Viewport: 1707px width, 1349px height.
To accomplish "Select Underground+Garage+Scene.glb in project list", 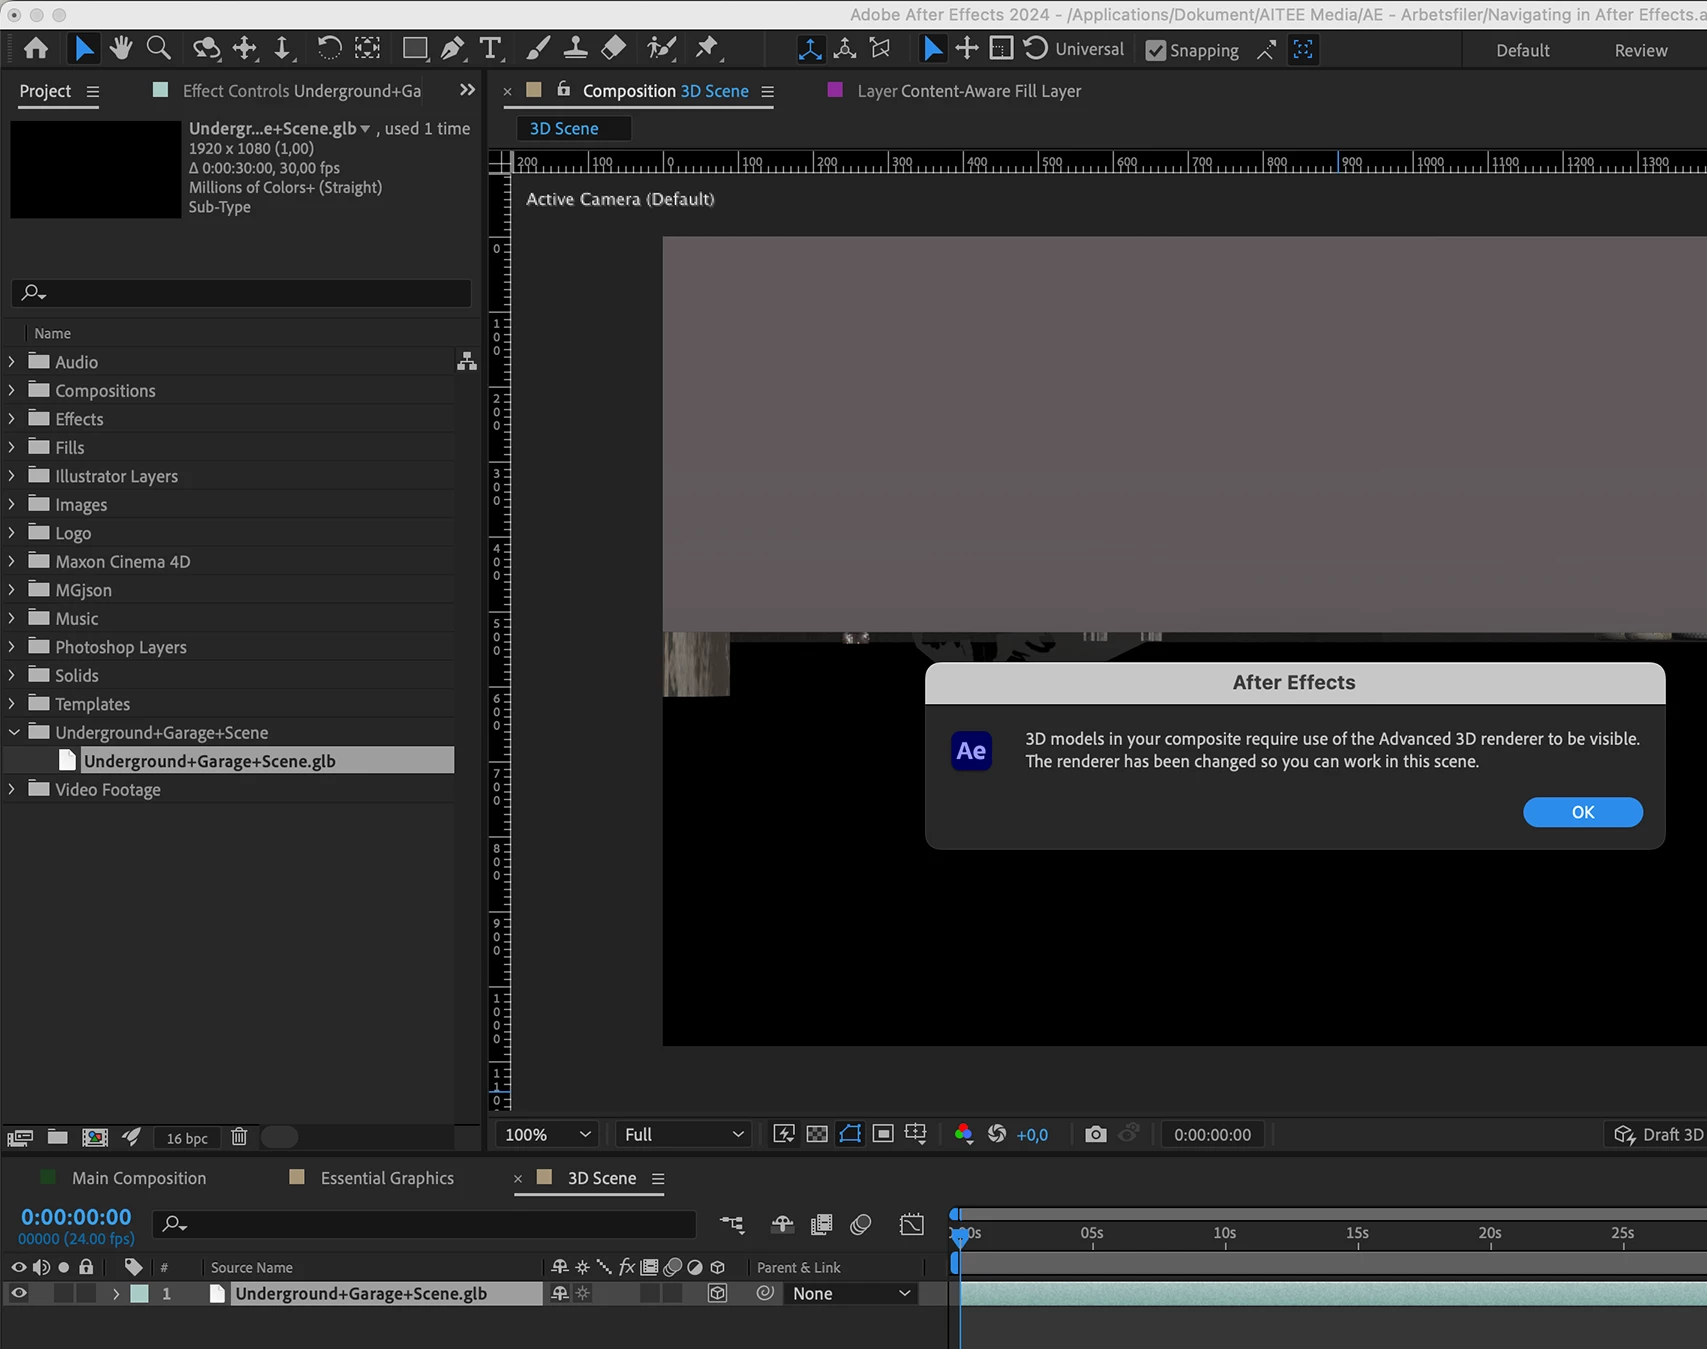I will pyautogui.click(x=210, y=761).
